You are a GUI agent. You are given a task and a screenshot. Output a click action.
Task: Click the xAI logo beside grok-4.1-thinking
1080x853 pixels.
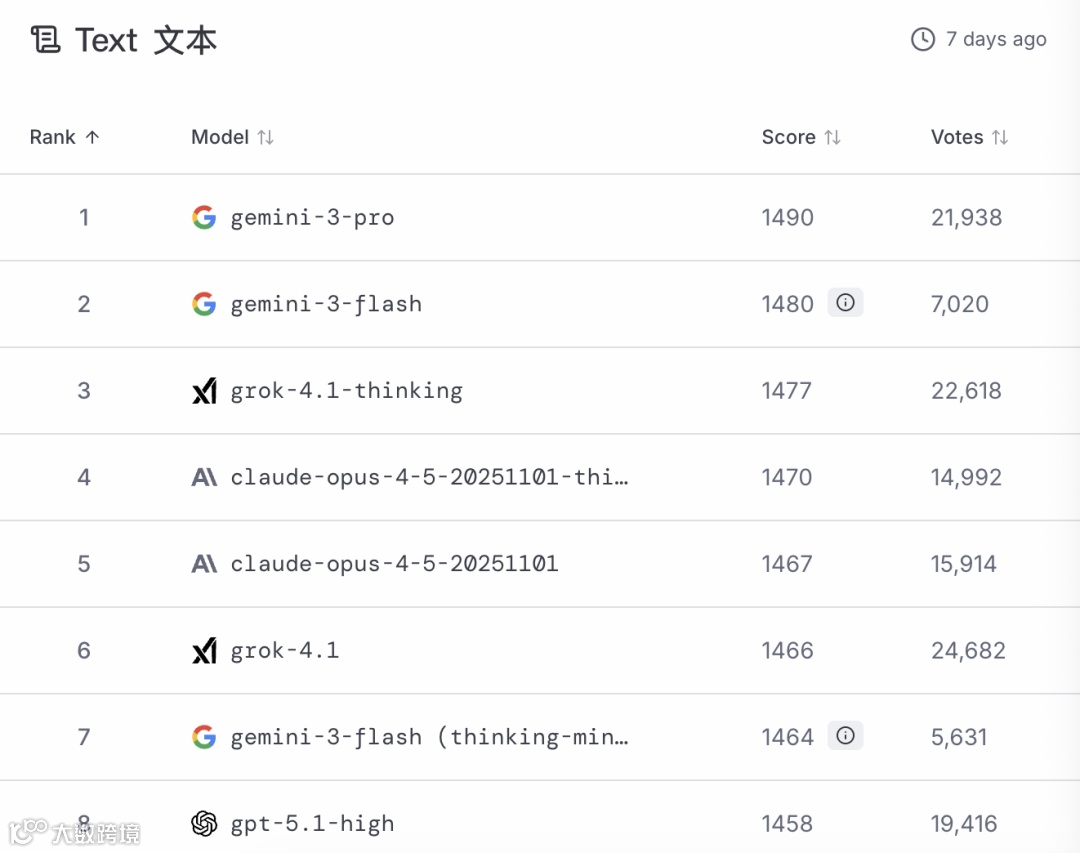pyautogui.click(x=204, y=391)
